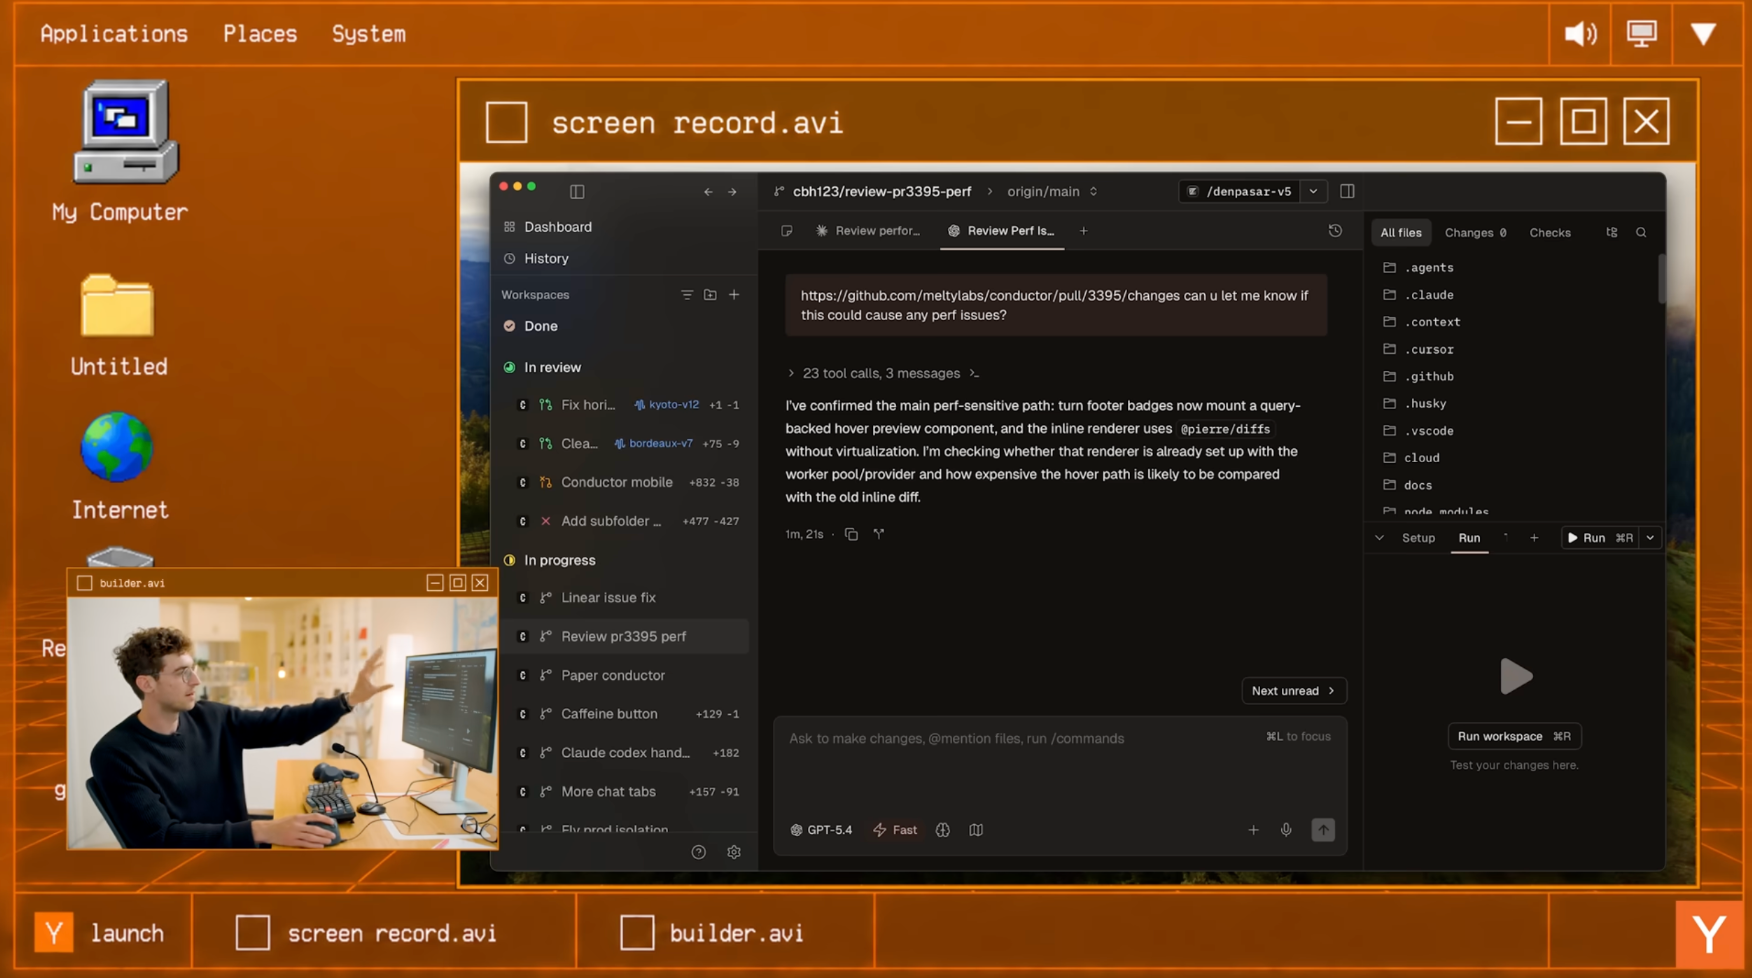Start voice input with the microphone
Image resolution: width=1752 pixels, height=978 pixels.
coord(1286,830)
